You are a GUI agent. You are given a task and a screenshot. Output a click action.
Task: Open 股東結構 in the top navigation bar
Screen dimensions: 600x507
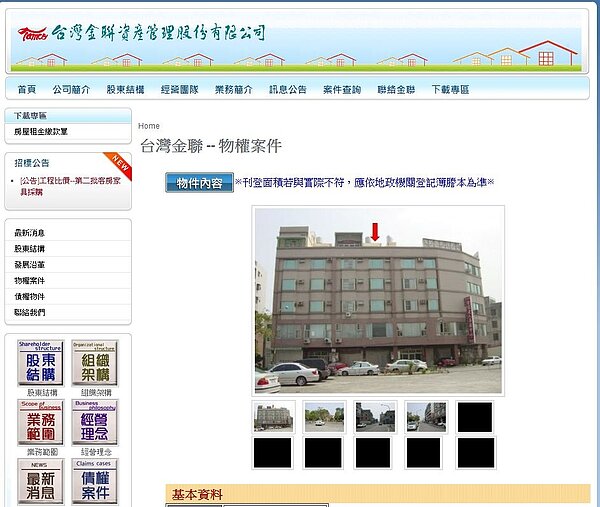click(126, 90)
